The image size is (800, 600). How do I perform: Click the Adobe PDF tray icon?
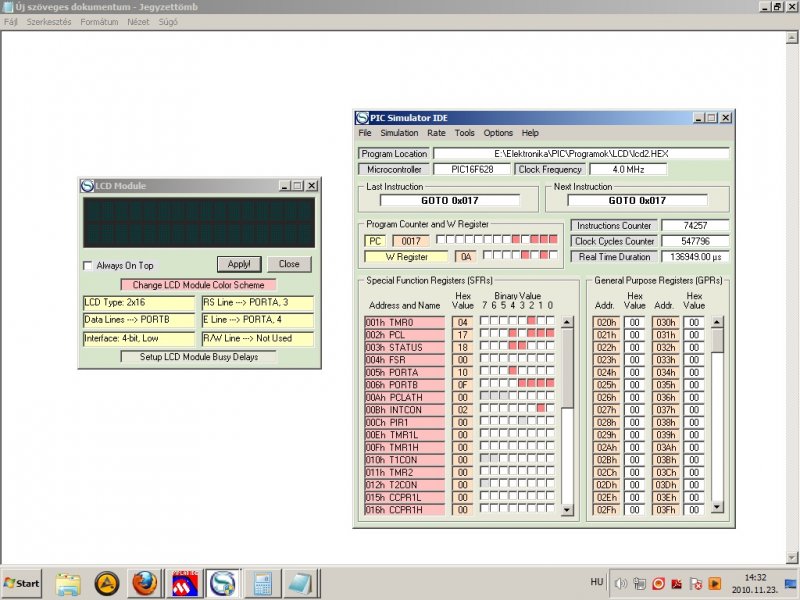click(x=677, y=583)
